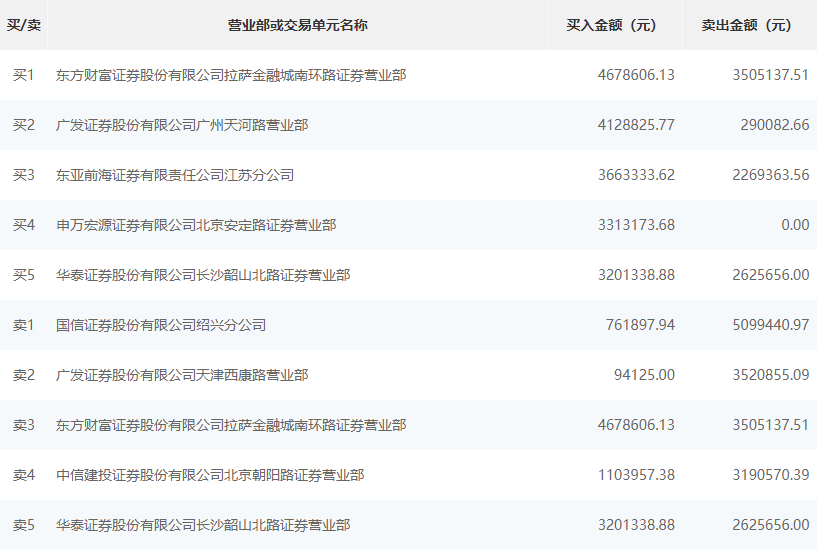
Task: Click sell amount 5099440.97
Action: [x=771, y=325]
